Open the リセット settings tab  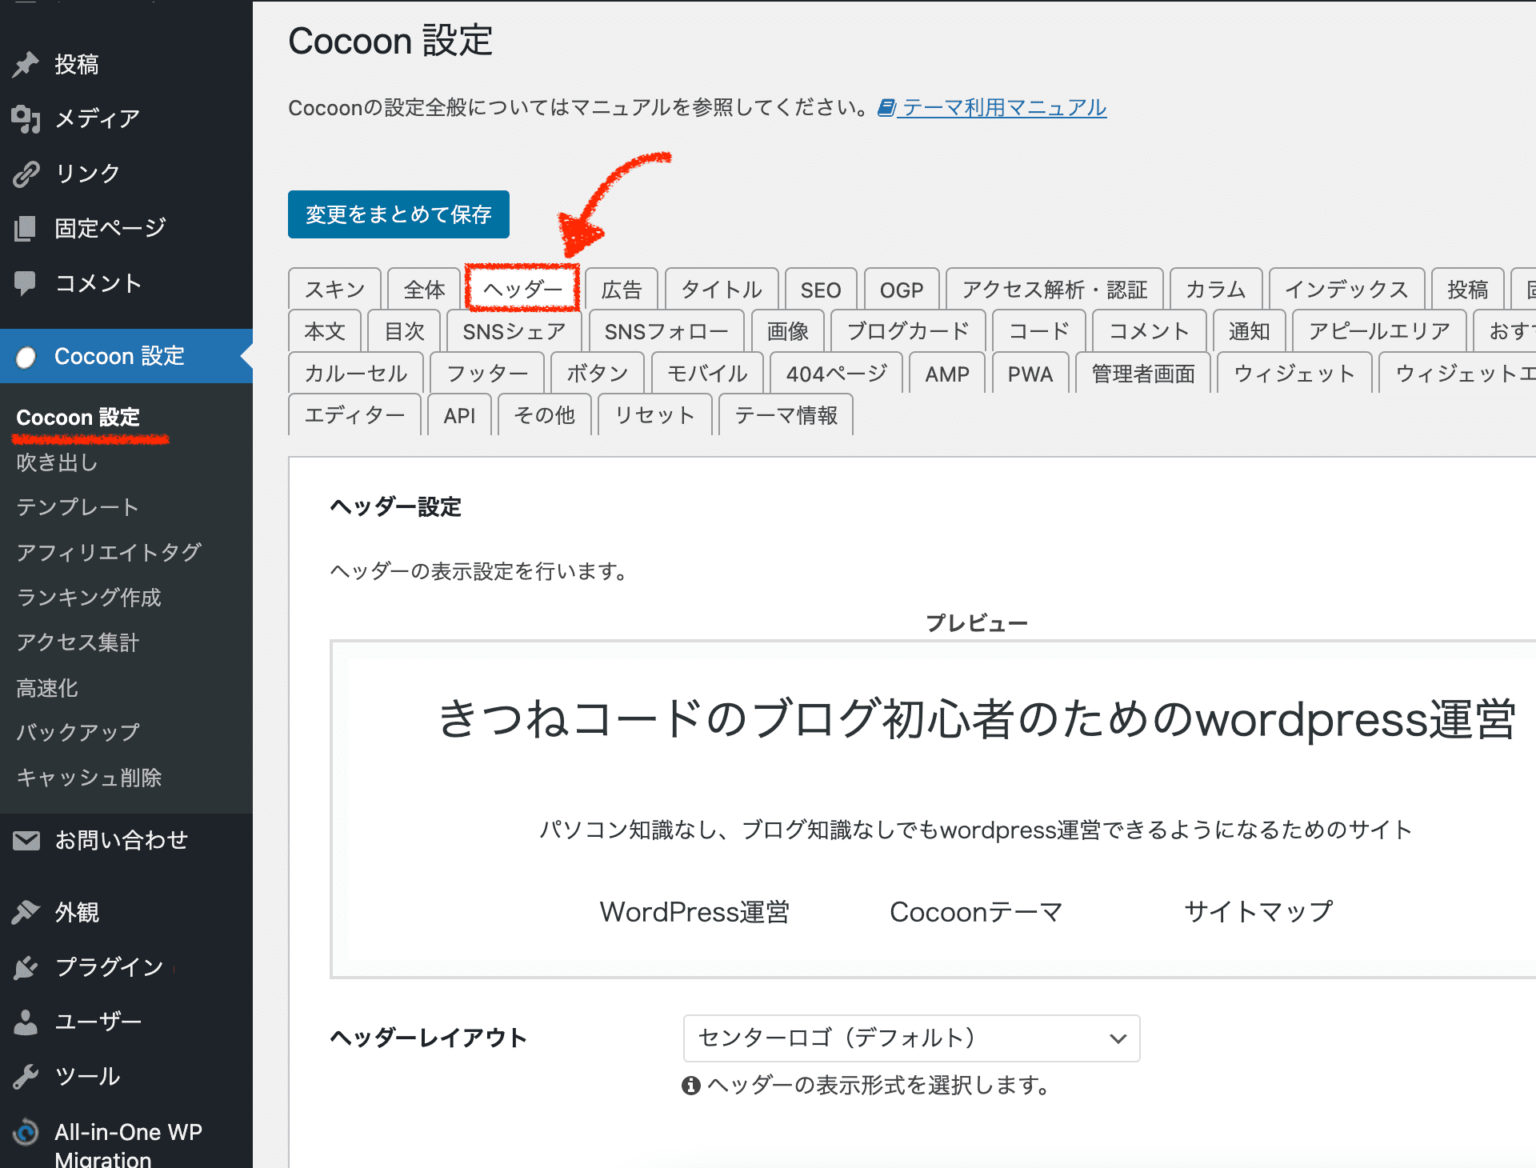(x=654, y=414)
